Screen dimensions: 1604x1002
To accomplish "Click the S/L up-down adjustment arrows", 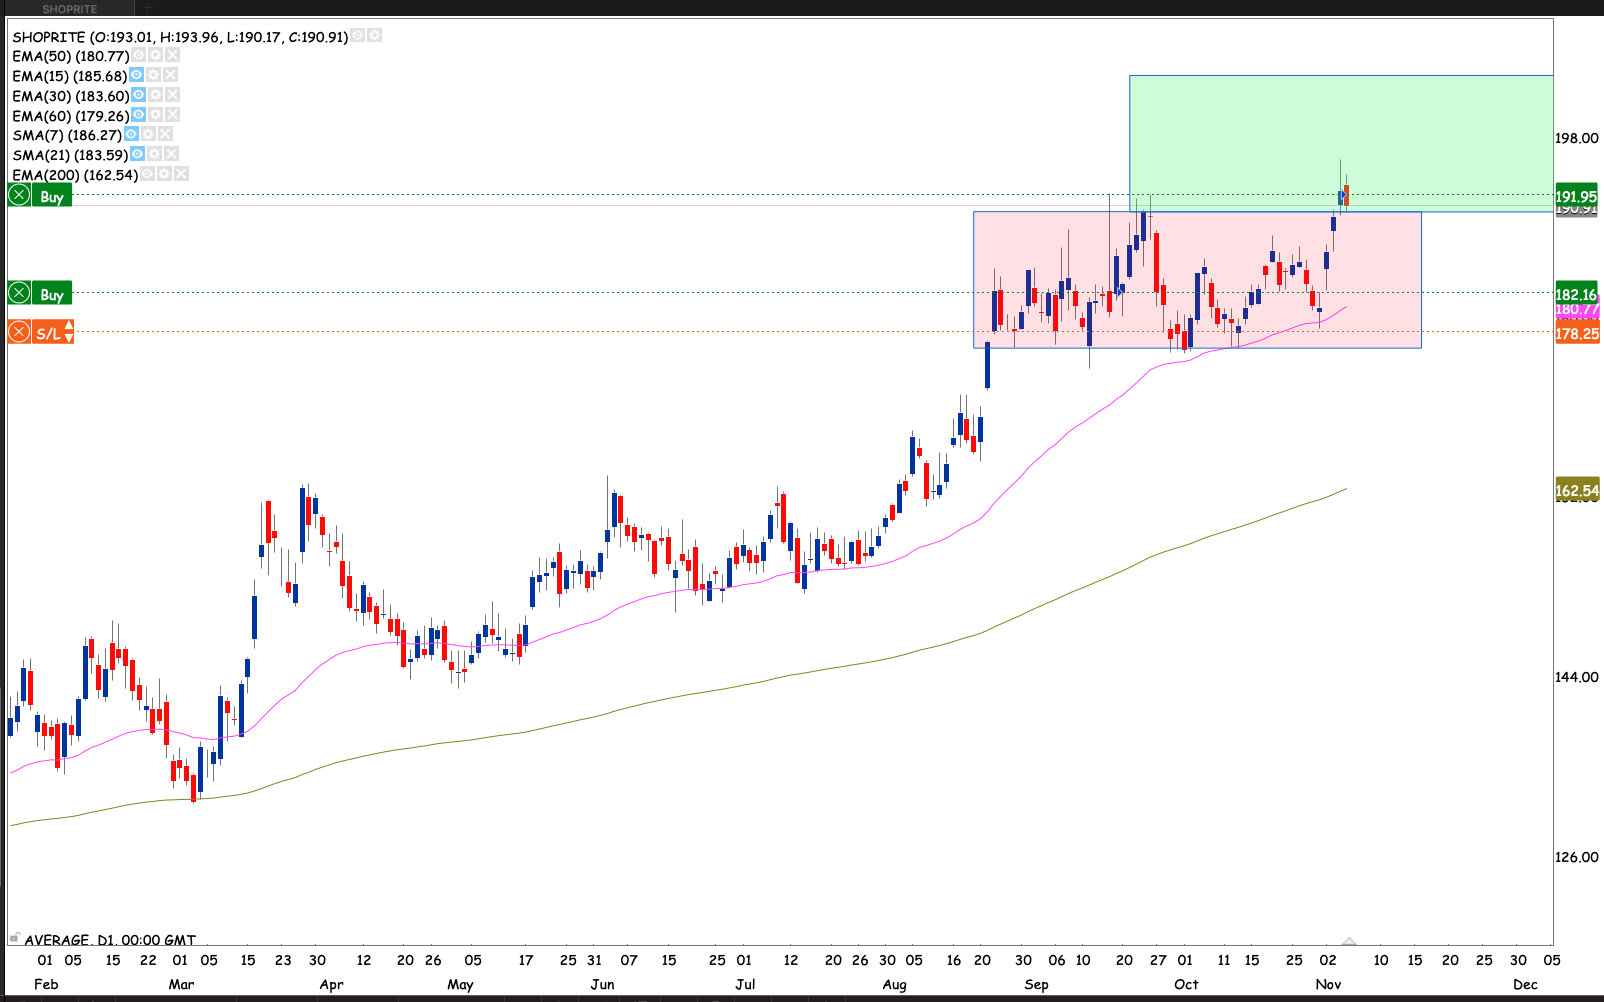I will point(68,332).
